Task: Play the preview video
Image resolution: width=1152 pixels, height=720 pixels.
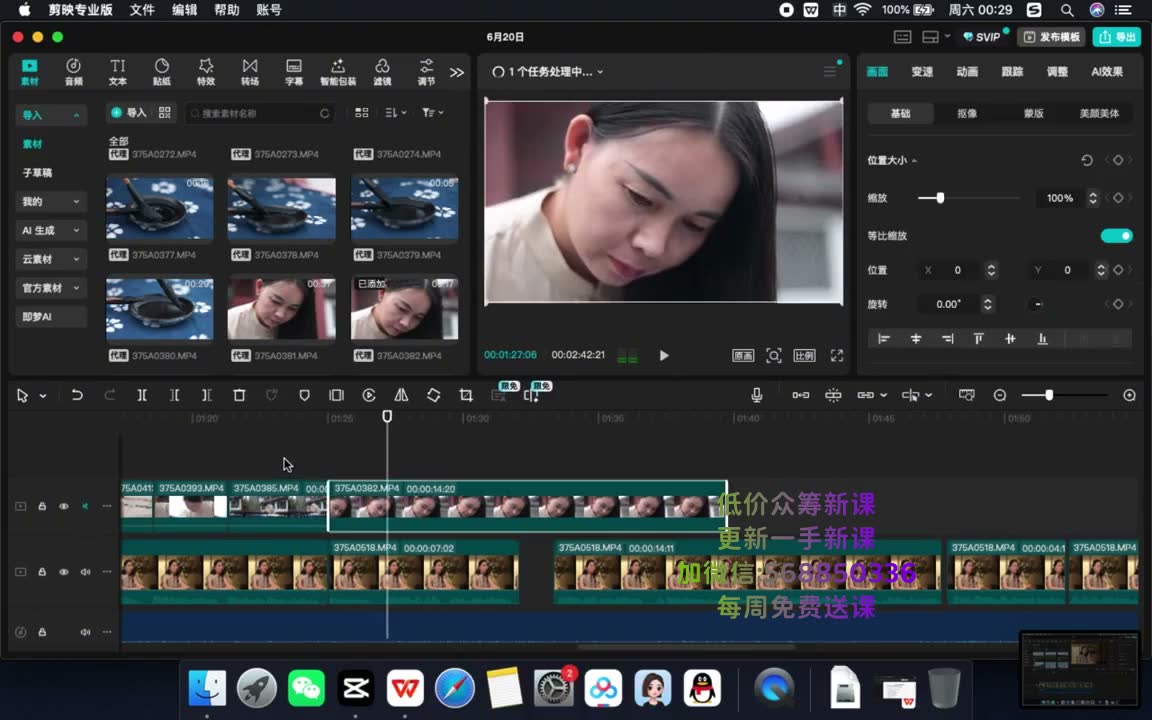Action: 664,356
